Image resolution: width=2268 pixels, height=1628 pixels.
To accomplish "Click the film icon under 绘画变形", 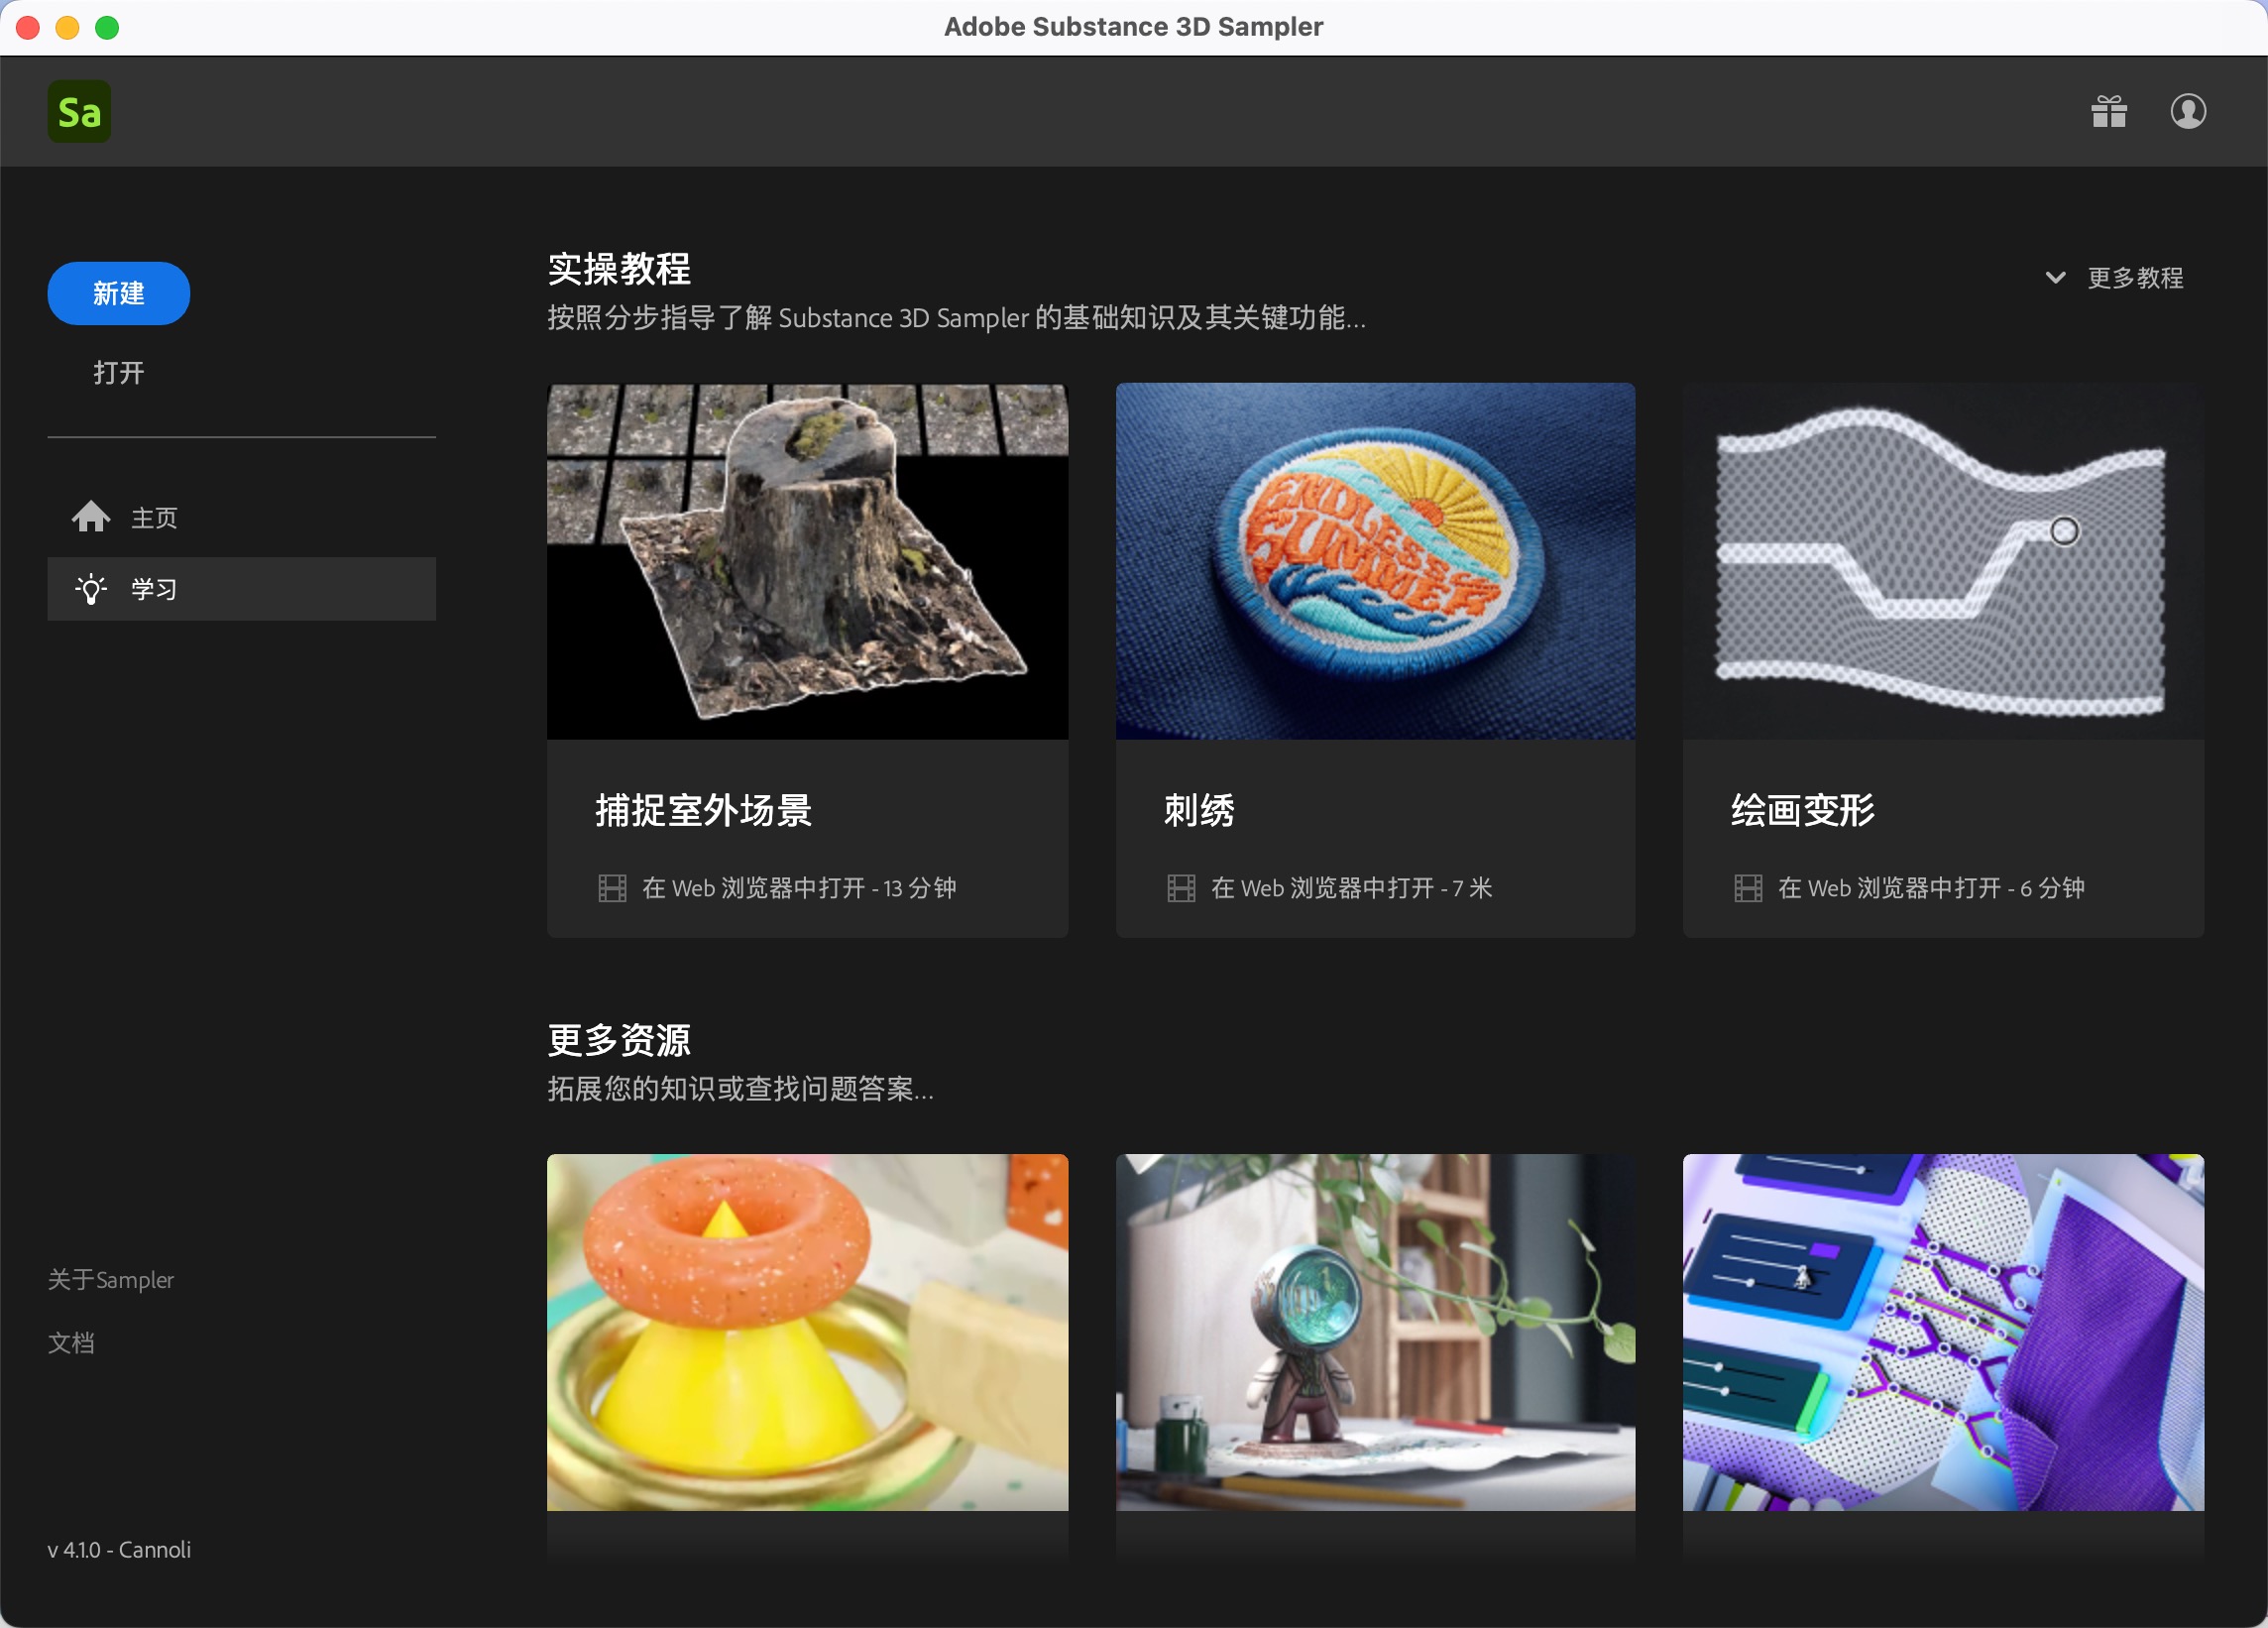I will point(1747,888).
